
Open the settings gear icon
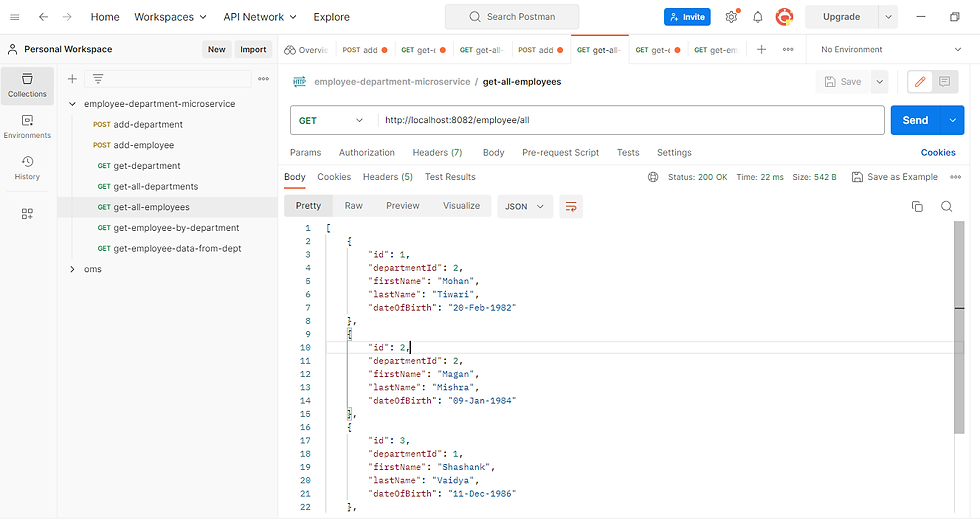point(731,17)
